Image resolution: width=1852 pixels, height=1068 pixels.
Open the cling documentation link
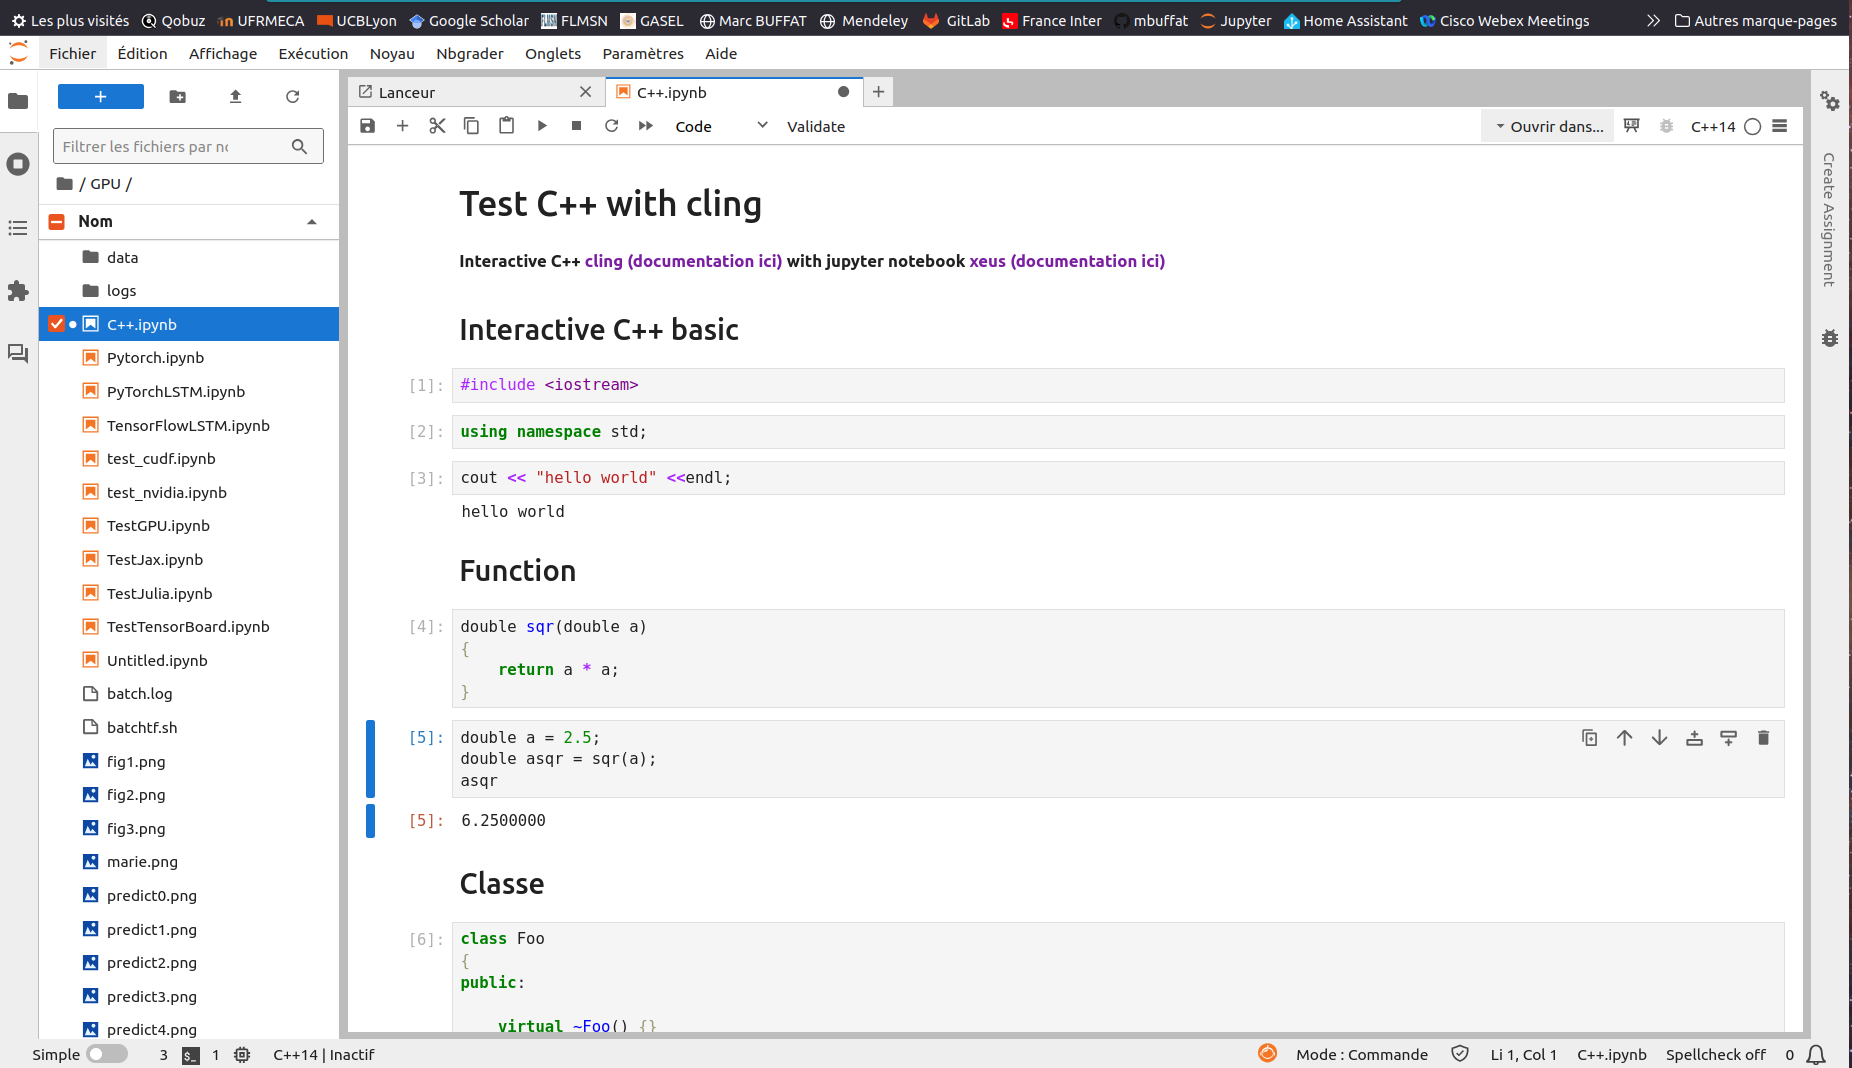(683, 261)
